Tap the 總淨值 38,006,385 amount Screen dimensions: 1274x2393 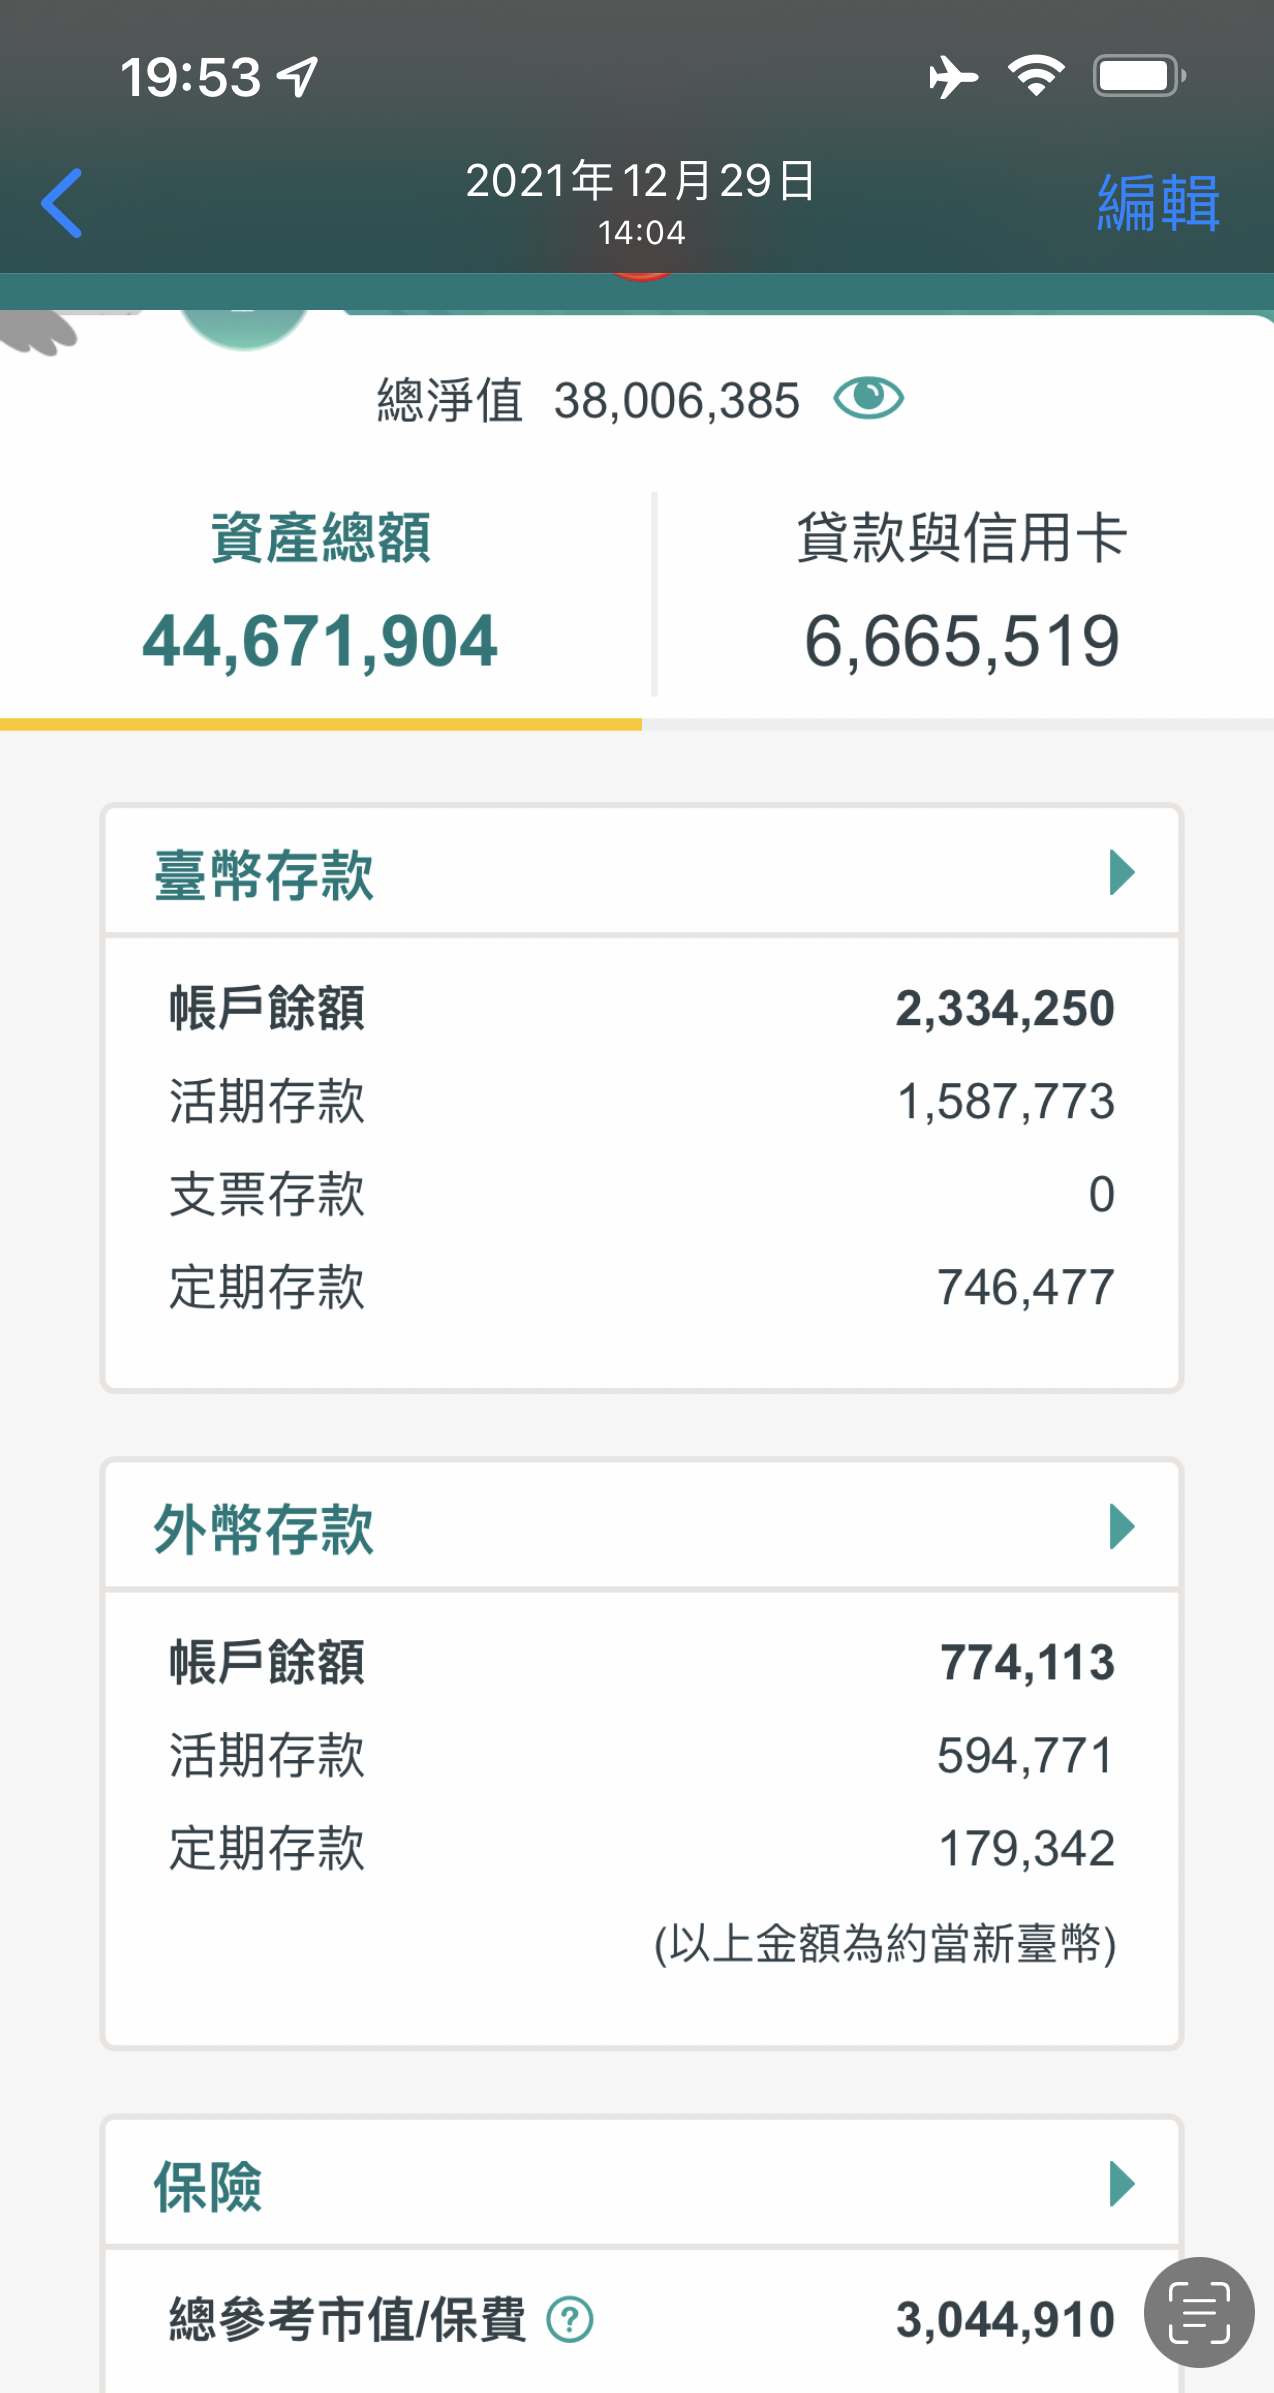click(676, 401)
